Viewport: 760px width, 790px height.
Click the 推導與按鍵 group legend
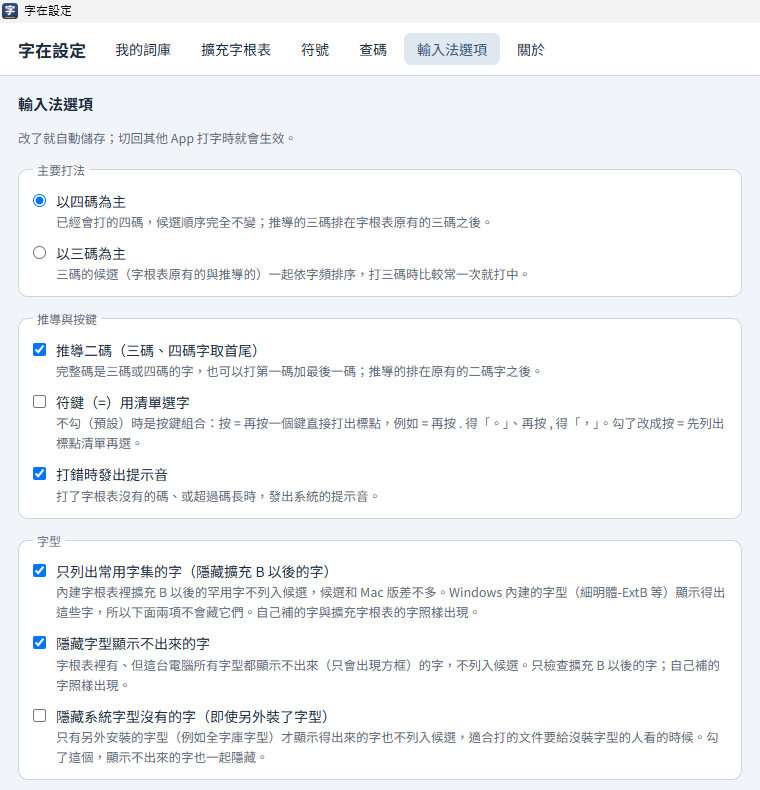(x=67, y=319)
